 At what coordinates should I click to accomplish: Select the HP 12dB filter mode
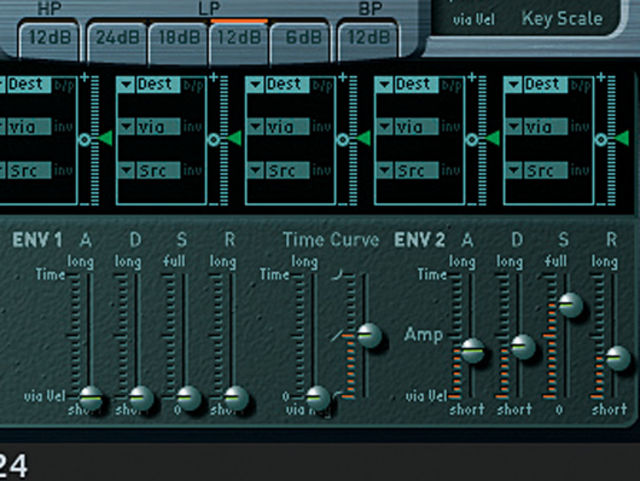tap(49, 41)
